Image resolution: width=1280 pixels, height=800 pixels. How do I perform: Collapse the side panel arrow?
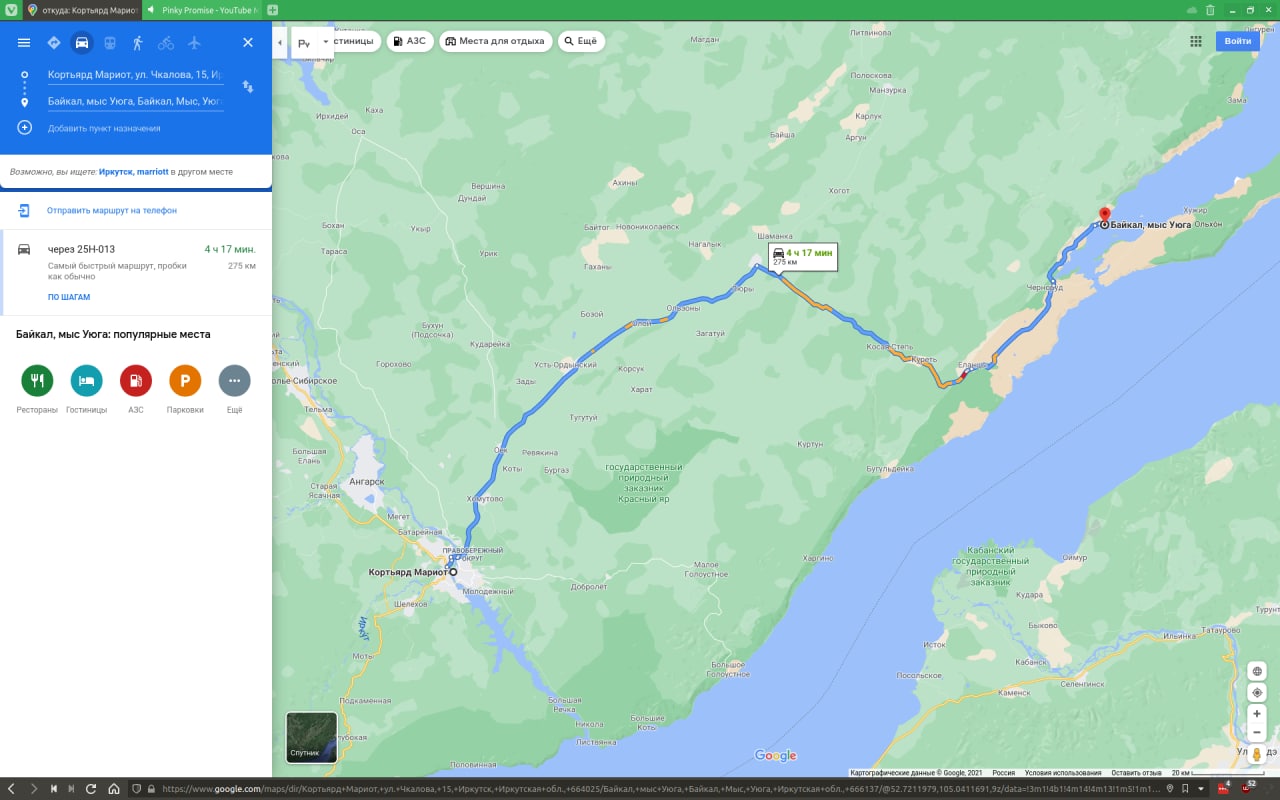(280, 43)
